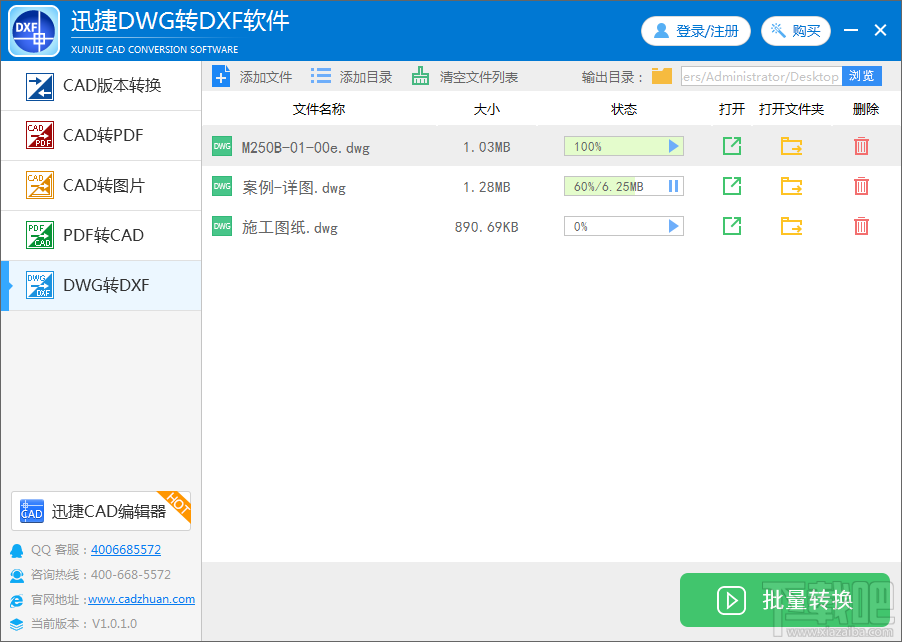The width and height of the screenshot is (902, 642).
Task: Open QQ customer service link 4006685572
Action: (x=126, y=550)
